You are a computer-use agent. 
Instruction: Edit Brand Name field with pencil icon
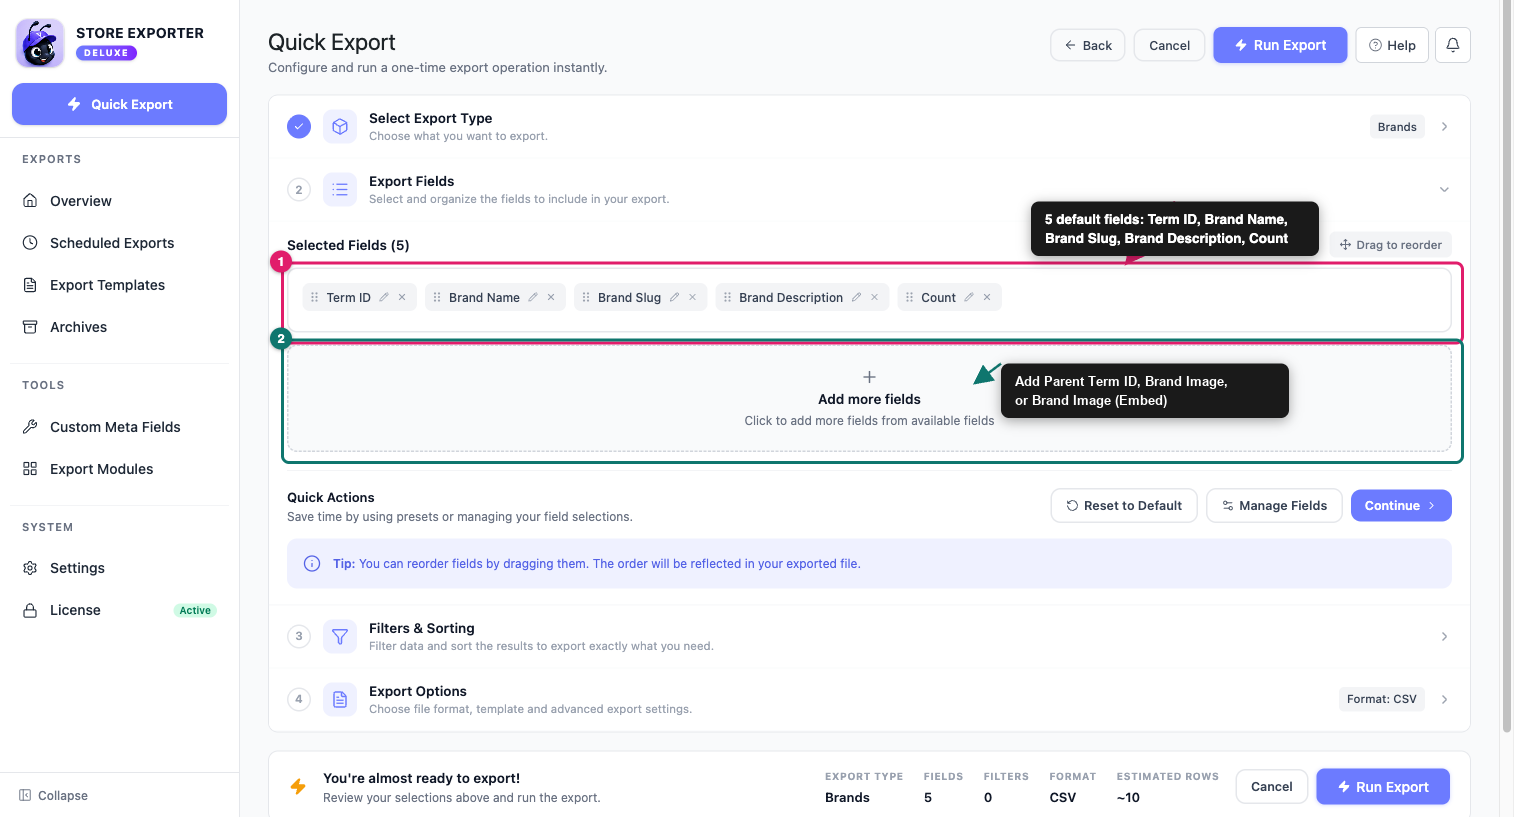click(533, 297)
